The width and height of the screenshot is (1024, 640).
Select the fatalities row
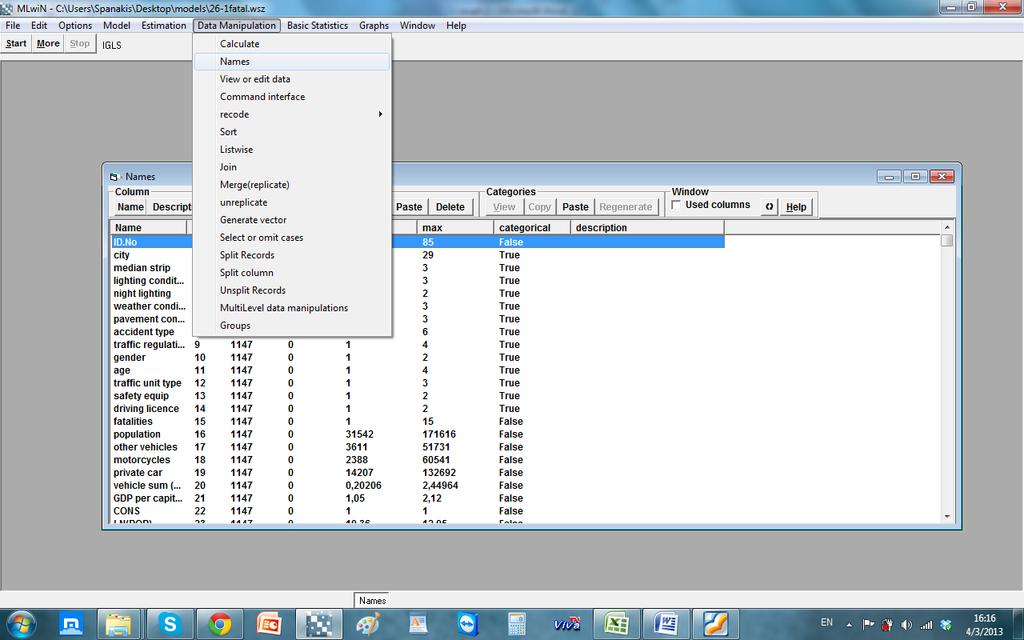tap(417, 422)
